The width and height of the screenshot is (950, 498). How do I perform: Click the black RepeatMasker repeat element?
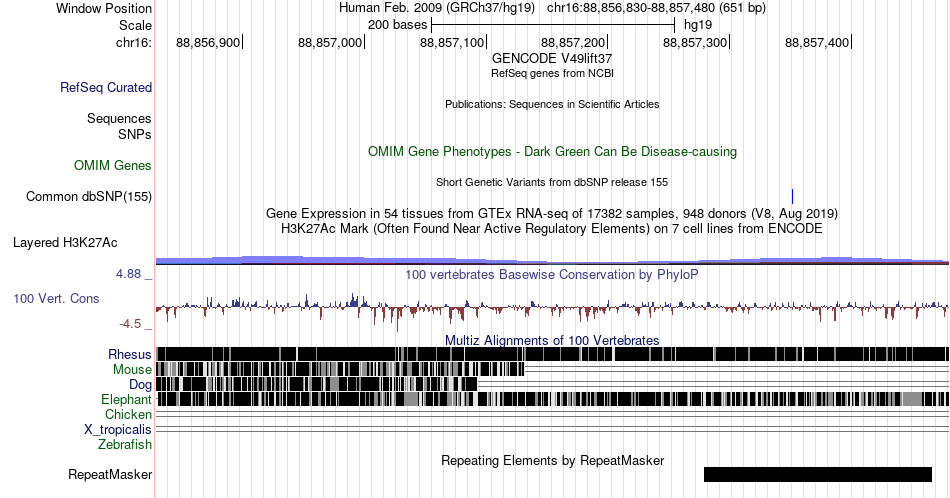(817, 474)
